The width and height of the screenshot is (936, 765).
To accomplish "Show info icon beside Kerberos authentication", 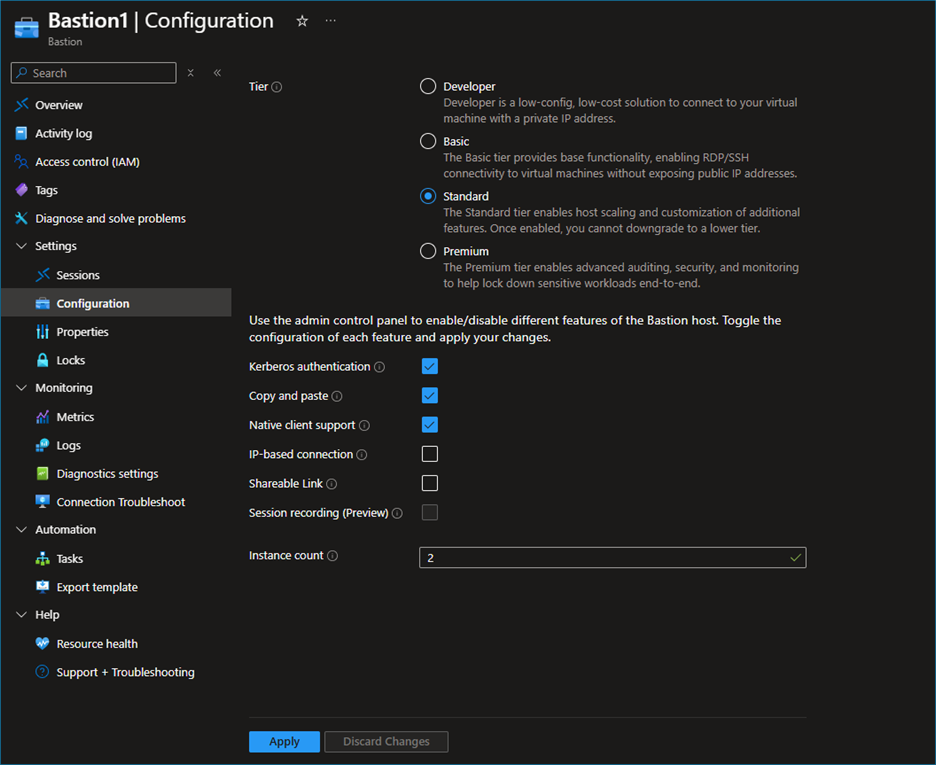I will (x=380, y=367).
